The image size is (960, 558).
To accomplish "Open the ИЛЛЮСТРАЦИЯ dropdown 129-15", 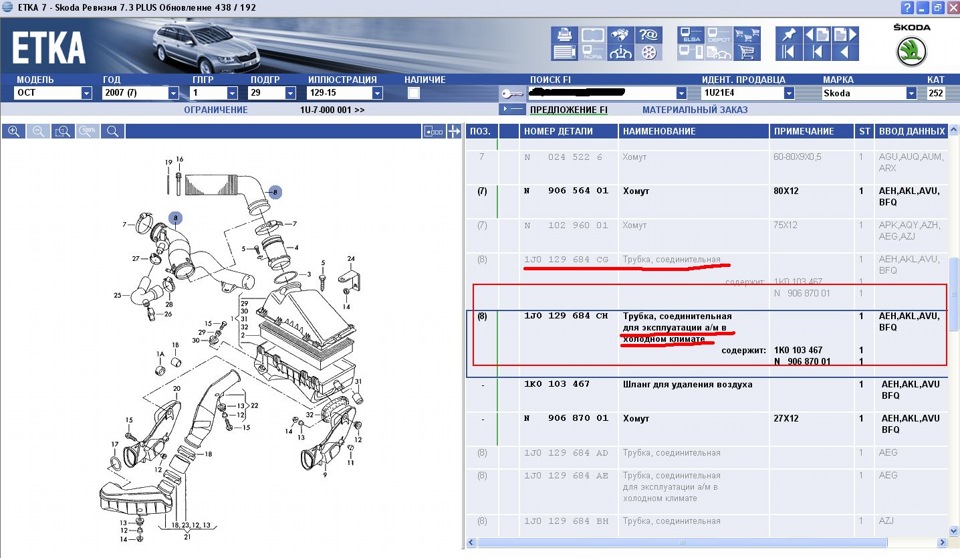I will [x=377, y=93].
